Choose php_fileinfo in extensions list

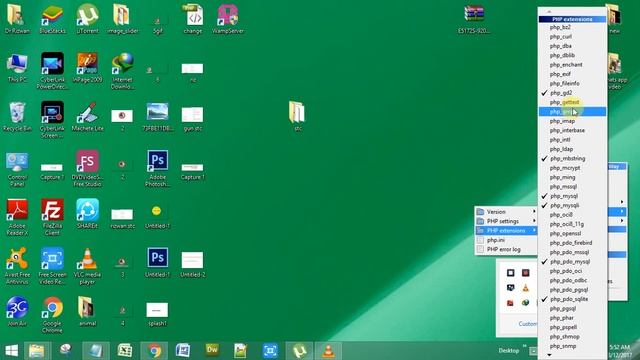click(572, 83)
